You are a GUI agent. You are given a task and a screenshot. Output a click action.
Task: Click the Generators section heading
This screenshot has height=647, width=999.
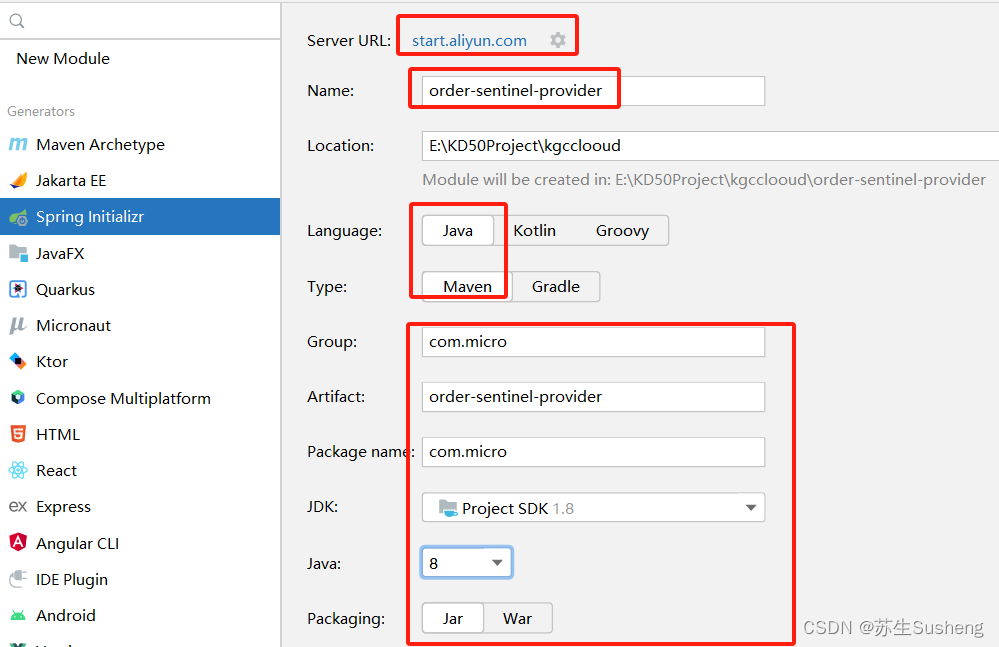point(41,111)
